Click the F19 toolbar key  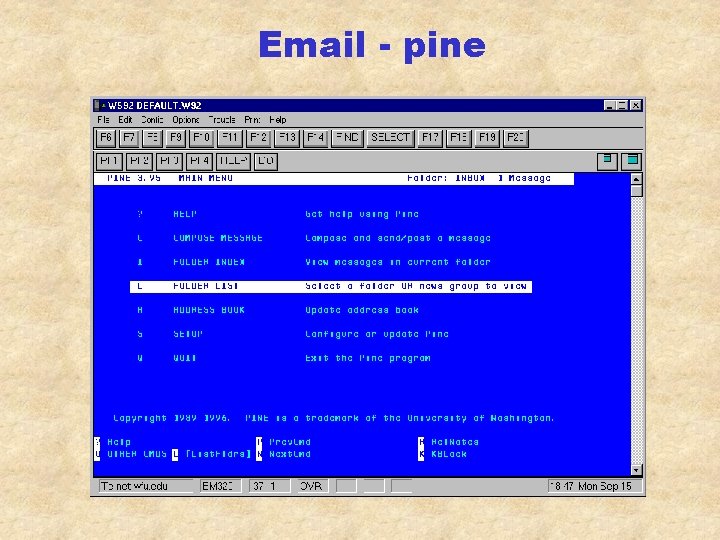point(487,138)
